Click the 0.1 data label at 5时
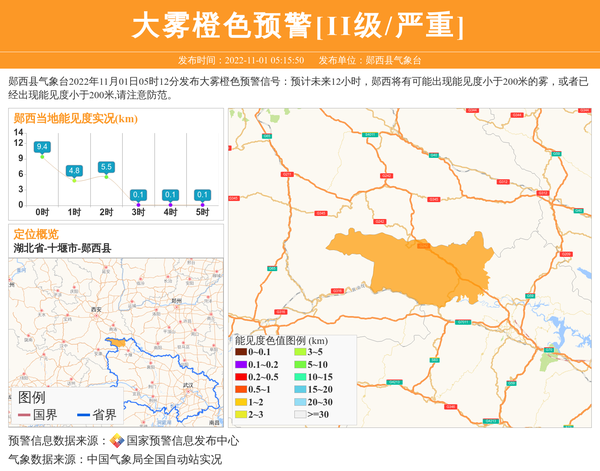Image resolution: width=600 pixels, height=471 pixels. coord(202,195)
